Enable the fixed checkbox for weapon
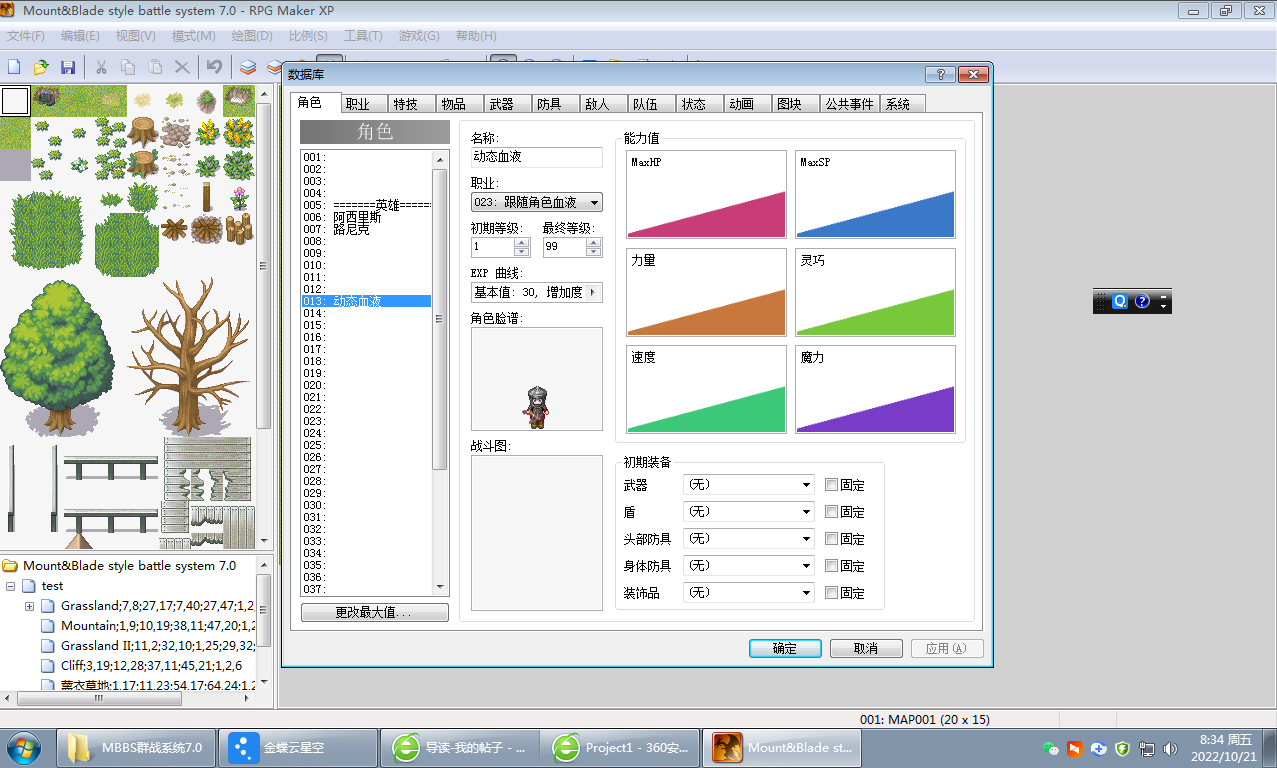 tap(832, 485)
